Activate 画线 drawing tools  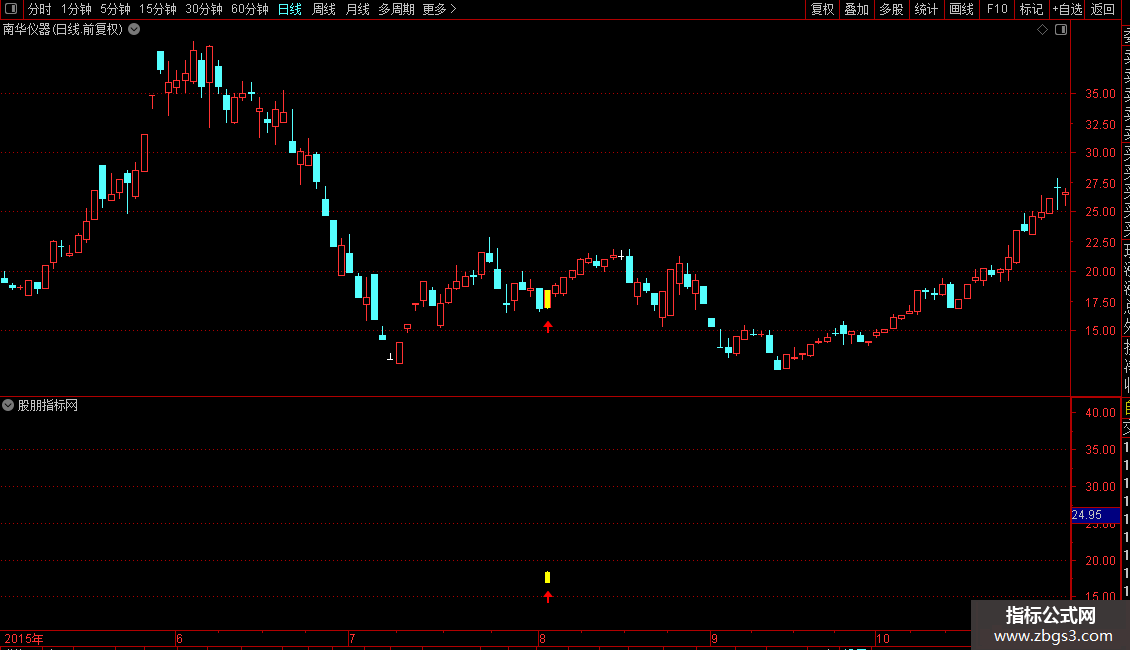(961, 9)
